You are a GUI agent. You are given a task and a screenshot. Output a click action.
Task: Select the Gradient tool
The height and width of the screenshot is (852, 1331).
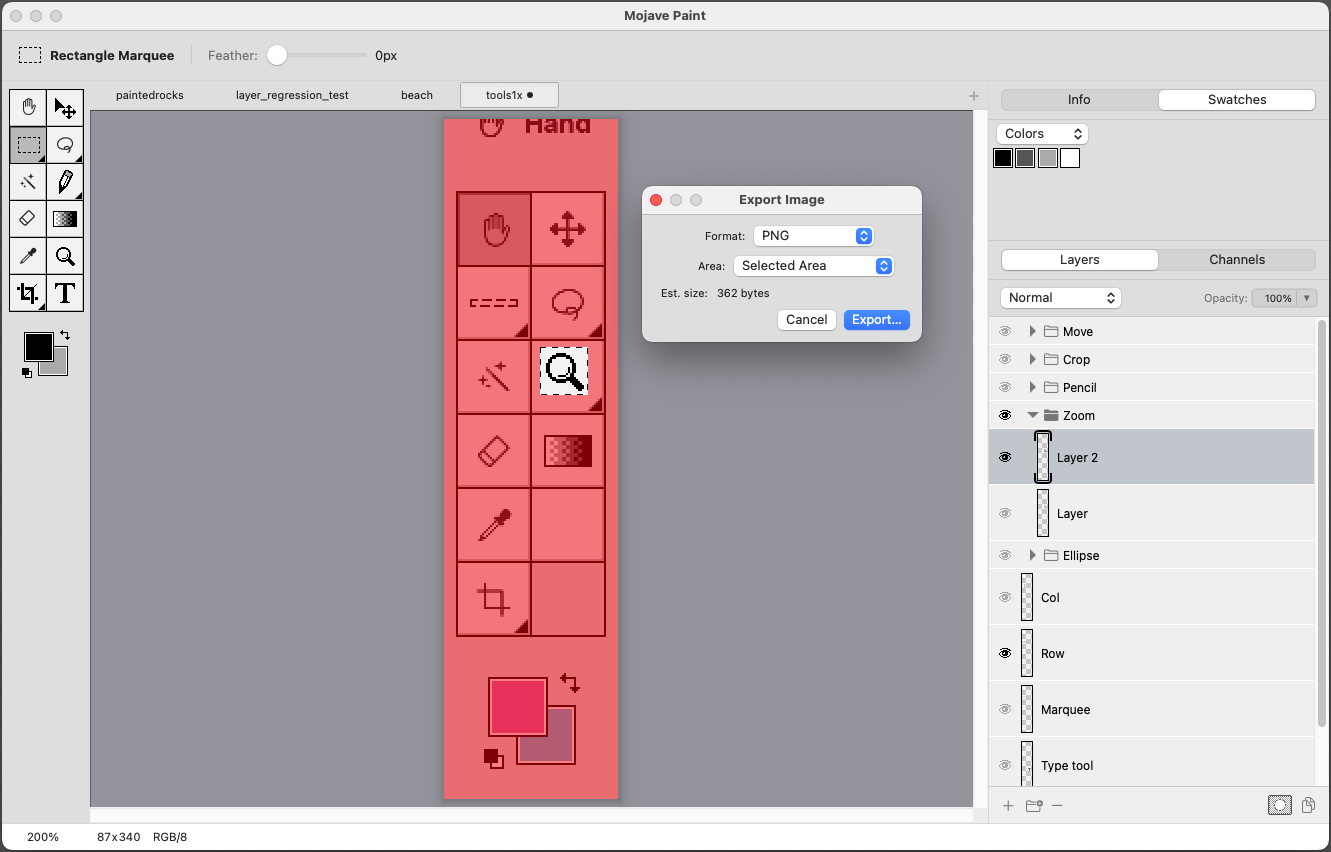pos(65,219)
